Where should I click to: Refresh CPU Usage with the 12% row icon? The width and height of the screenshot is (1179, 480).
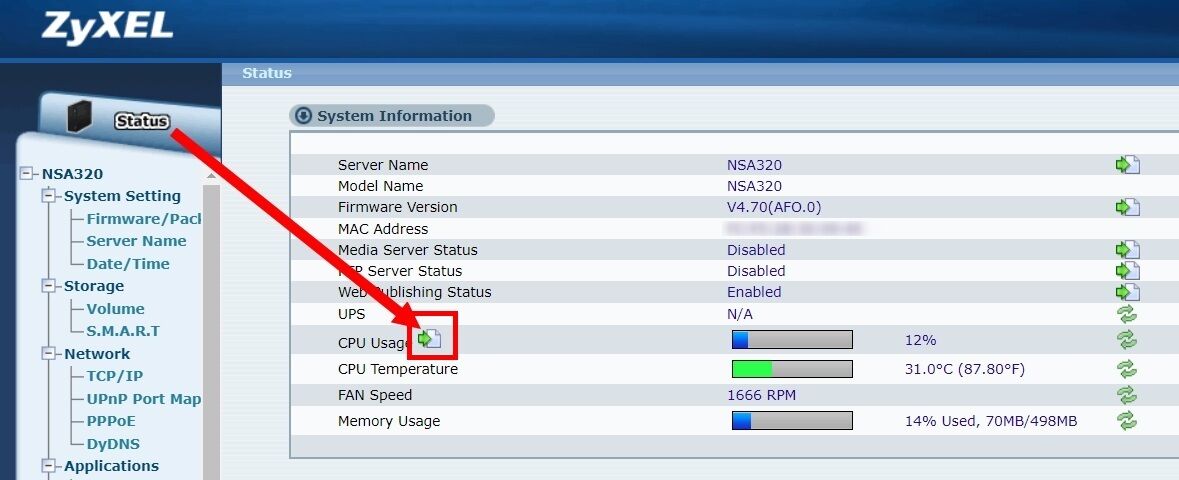[1126, 340]
